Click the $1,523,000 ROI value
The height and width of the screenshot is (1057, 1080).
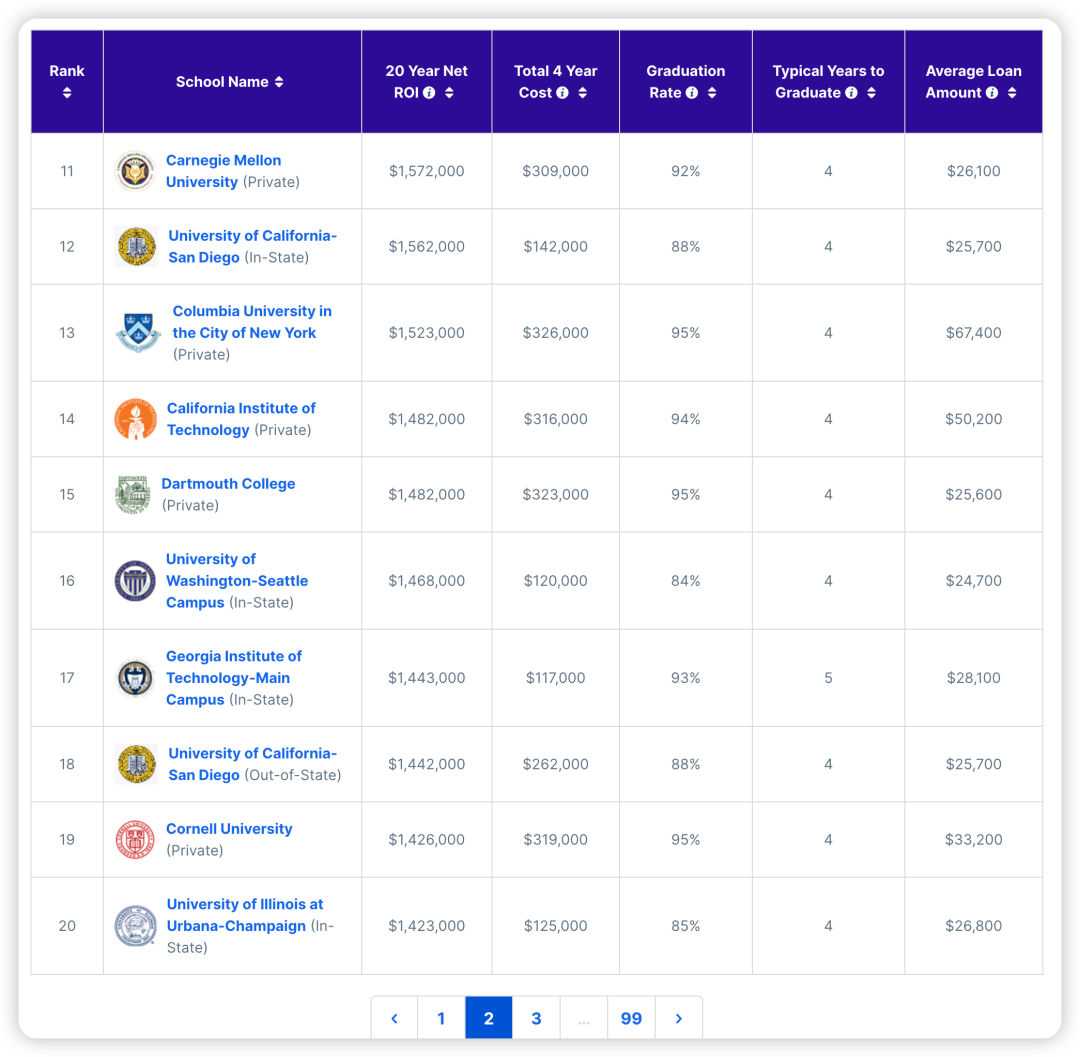coord(427,333)
